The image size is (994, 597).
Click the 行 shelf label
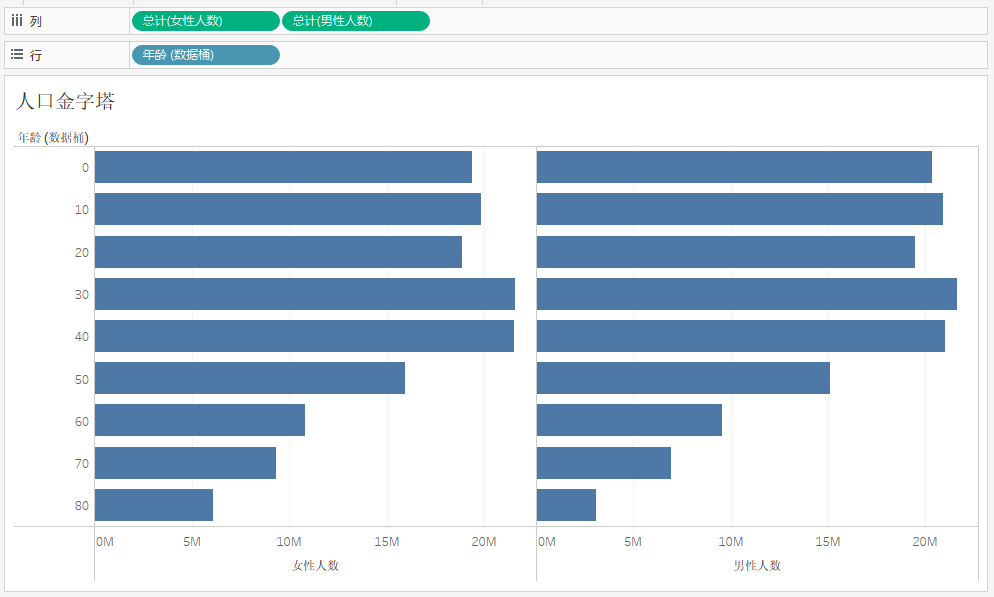[36, 55]
